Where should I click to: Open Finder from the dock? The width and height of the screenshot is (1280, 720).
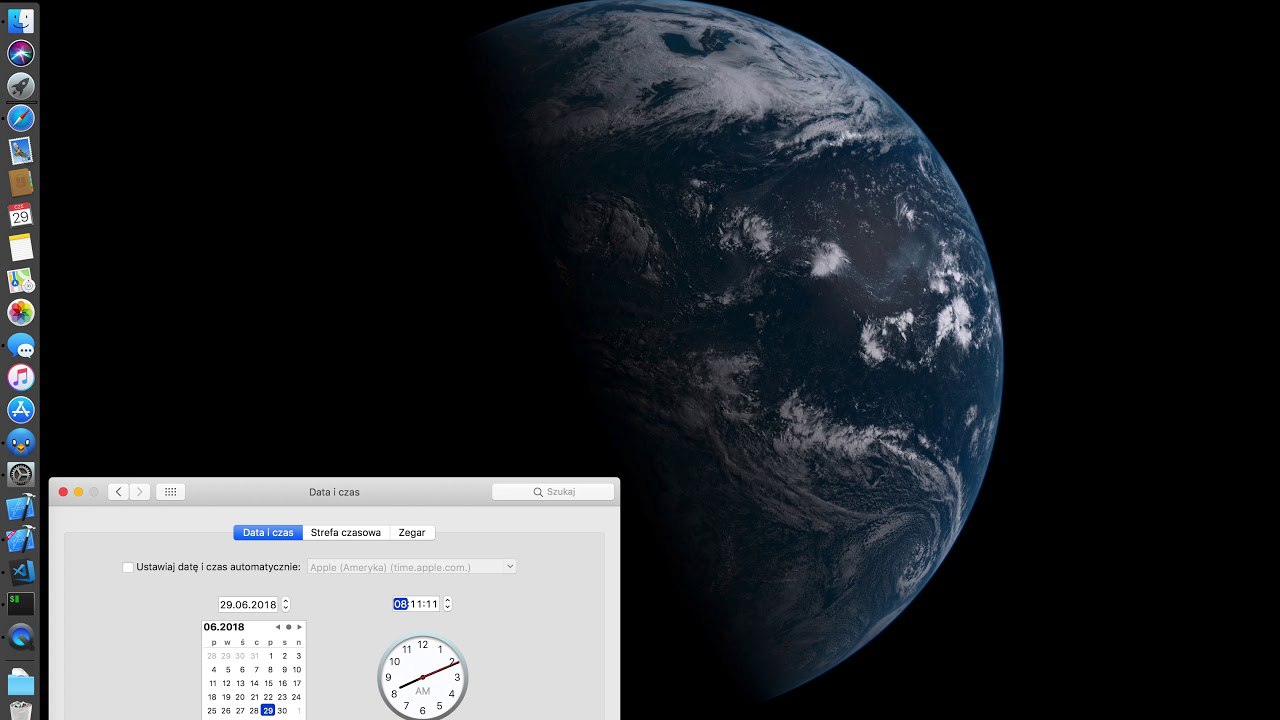[x=21, y=20]
